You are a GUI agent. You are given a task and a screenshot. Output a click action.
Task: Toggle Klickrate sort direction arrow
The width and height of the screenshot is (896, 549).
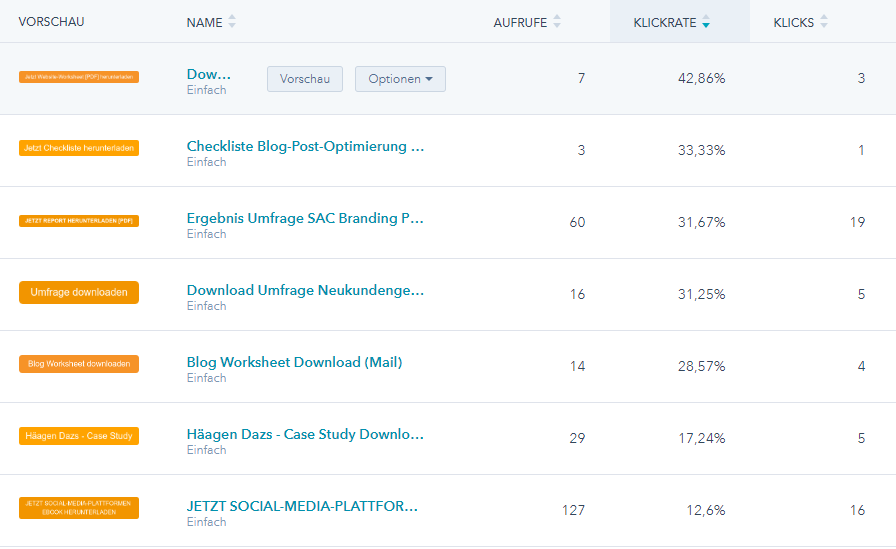click(x=706, y=22)
